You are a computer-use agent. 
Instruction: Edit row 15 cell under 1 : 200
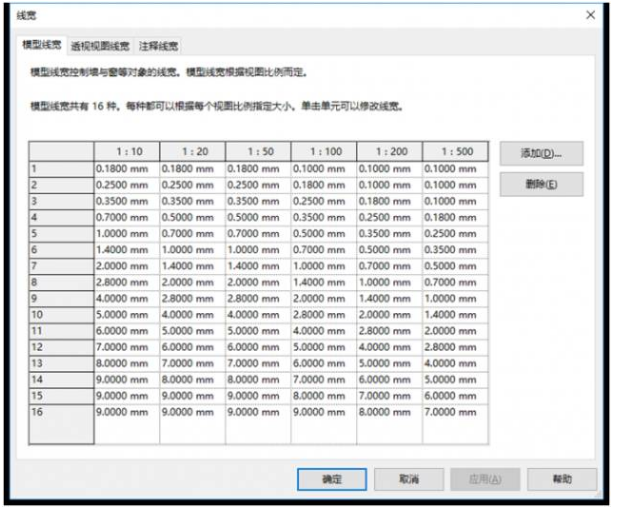pyautogui.click(x=390, y=396)
